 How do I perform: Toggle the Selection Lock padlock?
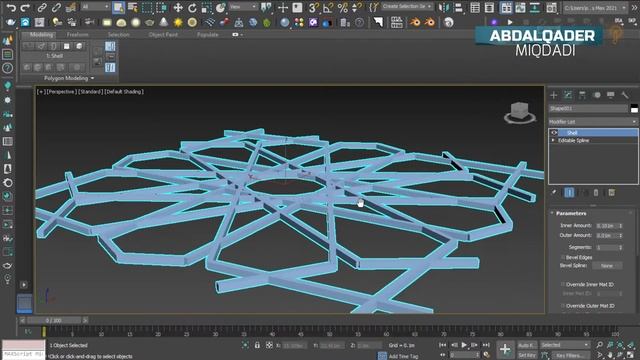[x=257, y=345]
